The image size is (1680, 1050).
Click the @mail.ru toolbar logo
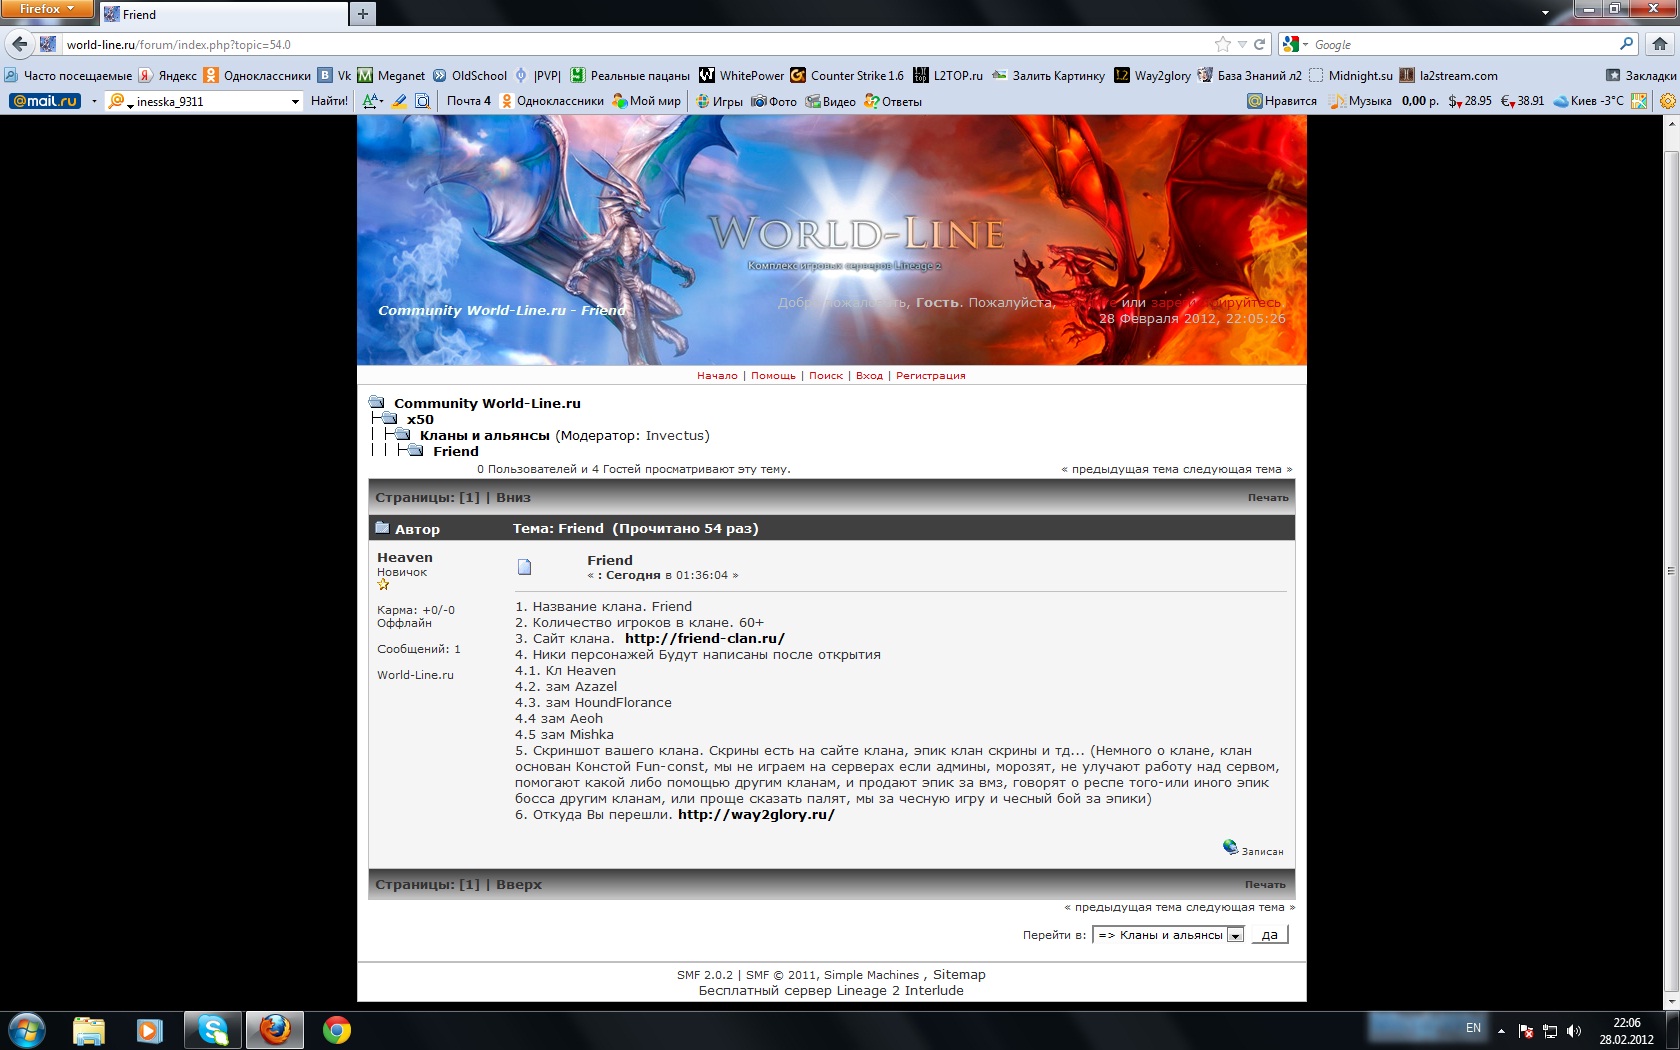[45, 101]
